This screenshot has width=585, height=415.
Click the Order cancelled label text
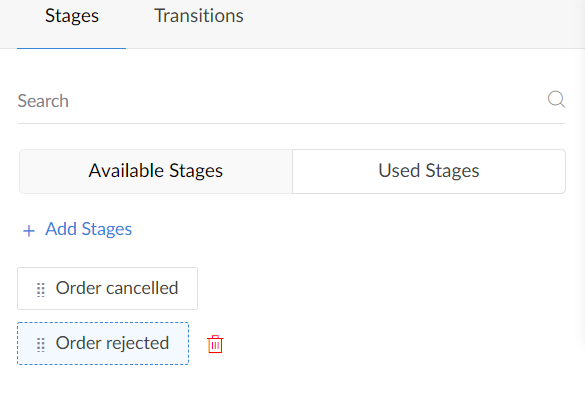[x=117, y=288]
